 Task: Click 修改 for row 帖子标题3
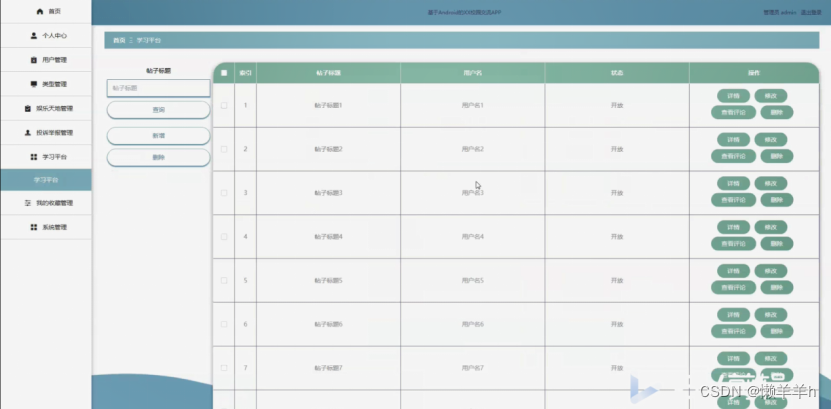[x=771, y=183]
